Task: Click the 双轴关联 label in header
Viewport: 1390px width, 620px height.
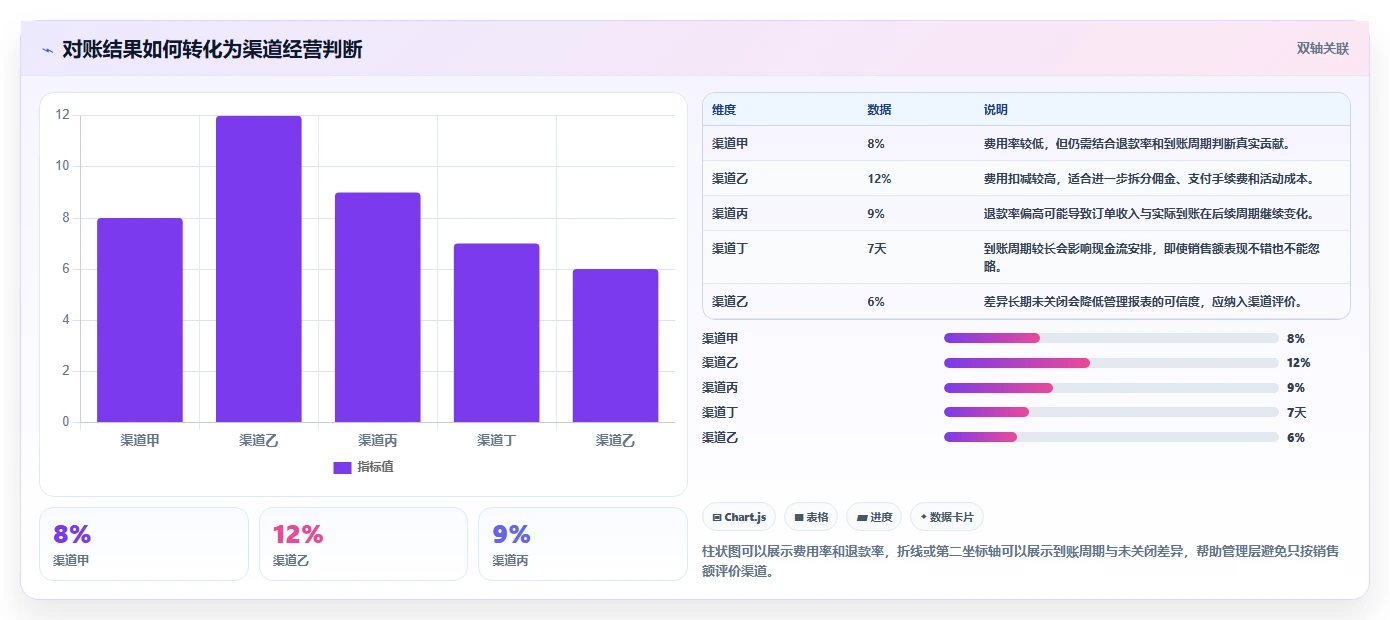Action: tap(1323, 49)
